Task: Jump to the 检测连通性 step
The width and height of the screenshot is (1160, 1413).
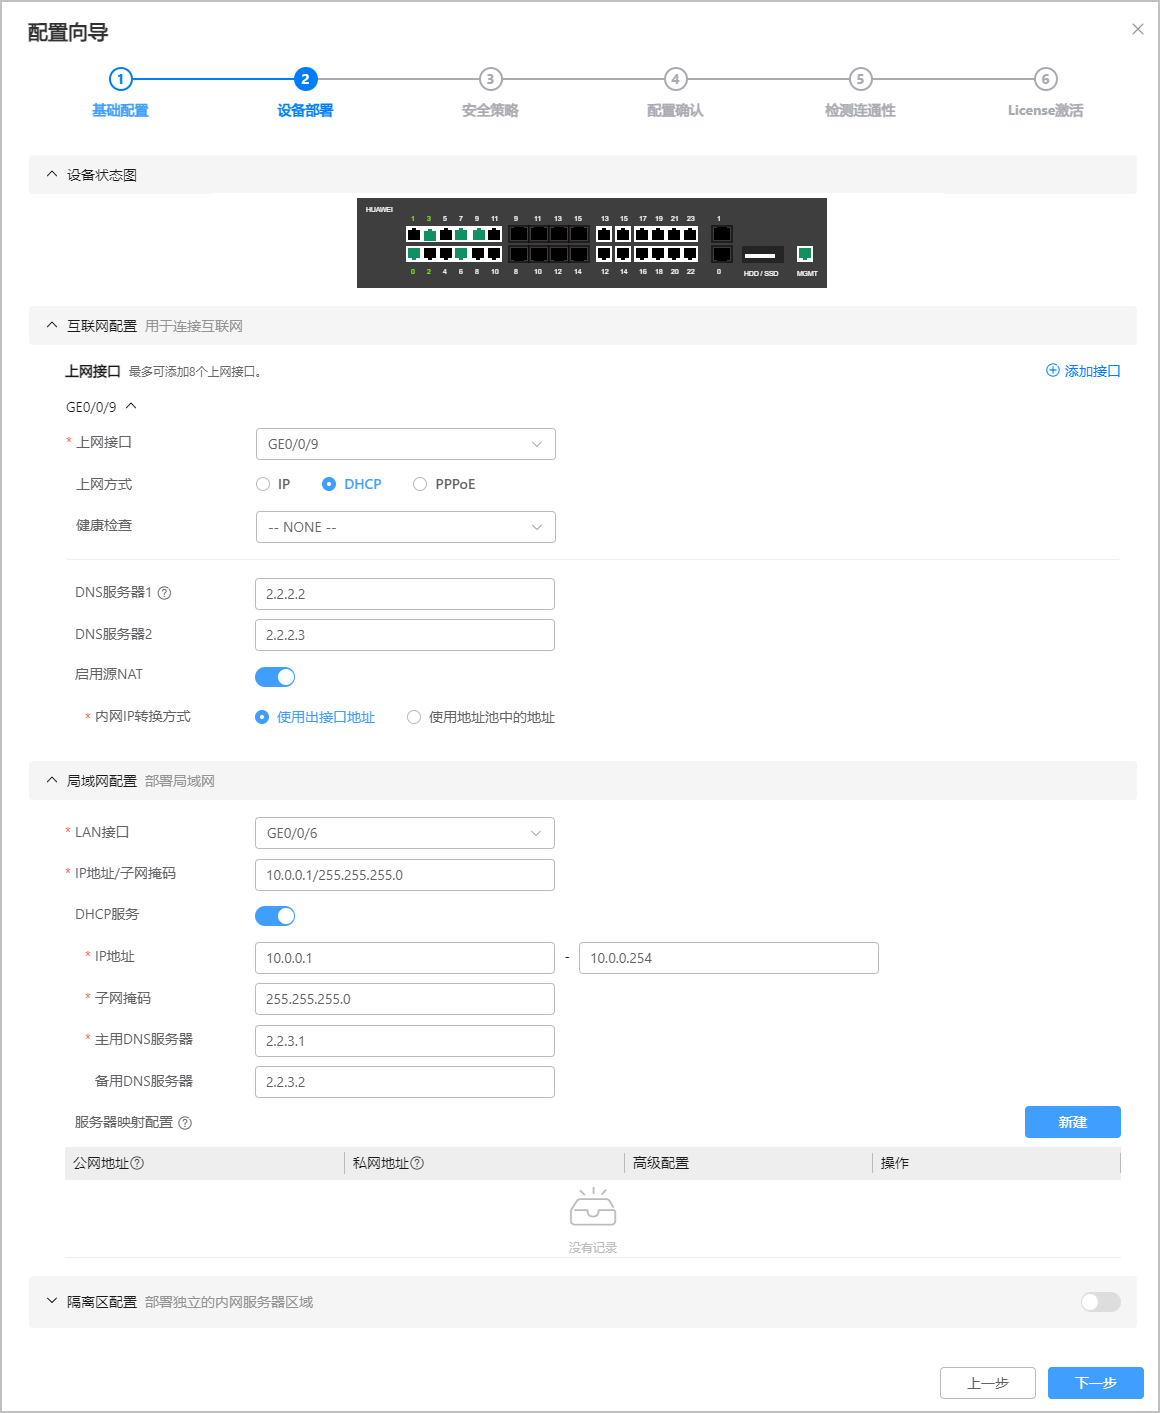Action: click(860, 92)
